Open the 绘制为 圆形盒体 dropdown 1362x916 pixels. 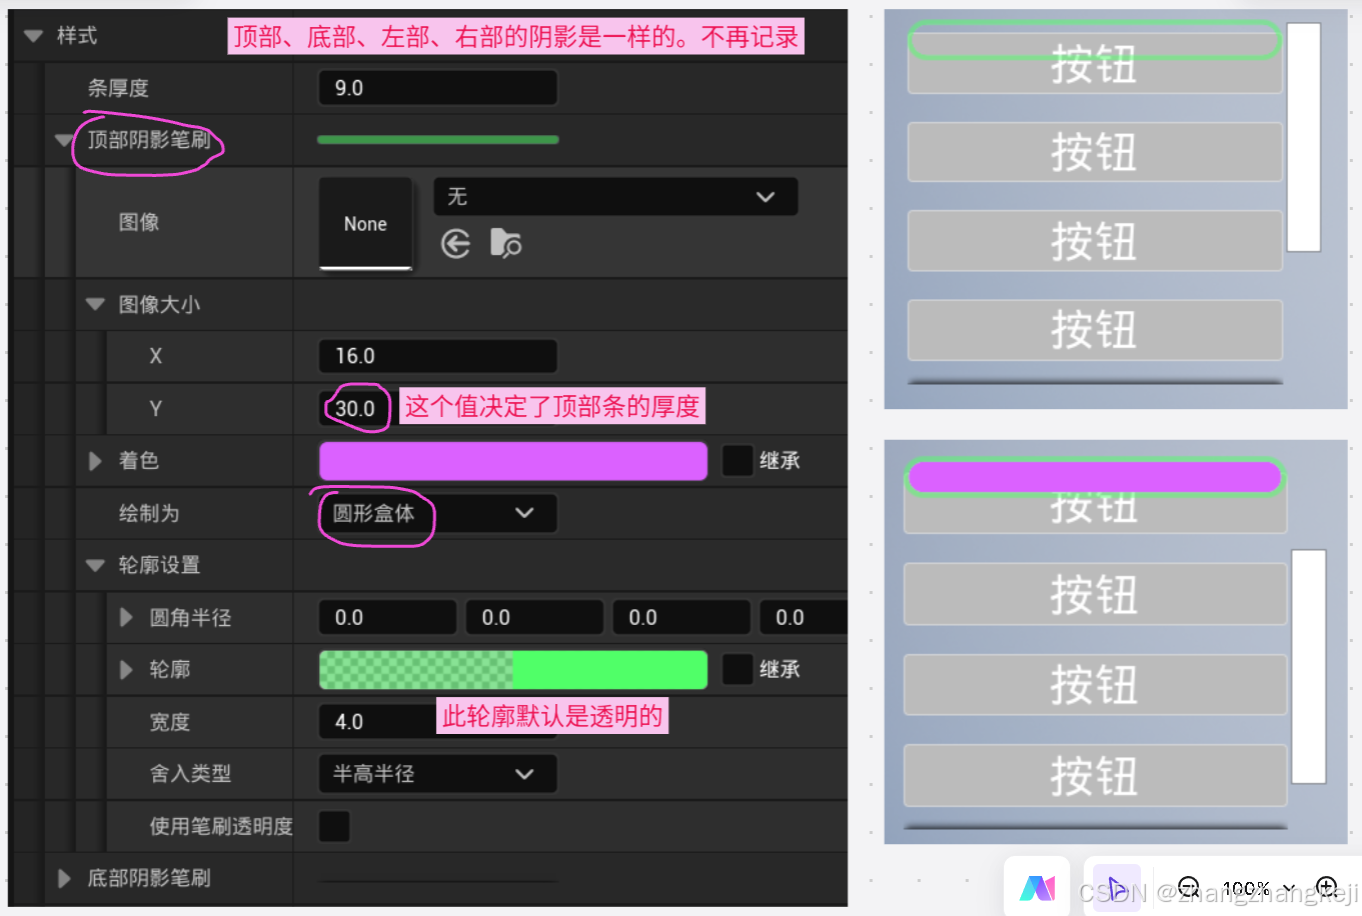pos(437,513)
